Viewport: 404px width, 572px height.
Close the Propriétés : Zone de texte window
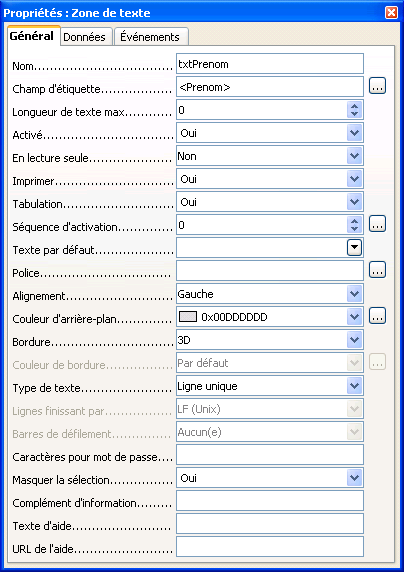pyautogui.click(x=391, y=13)
